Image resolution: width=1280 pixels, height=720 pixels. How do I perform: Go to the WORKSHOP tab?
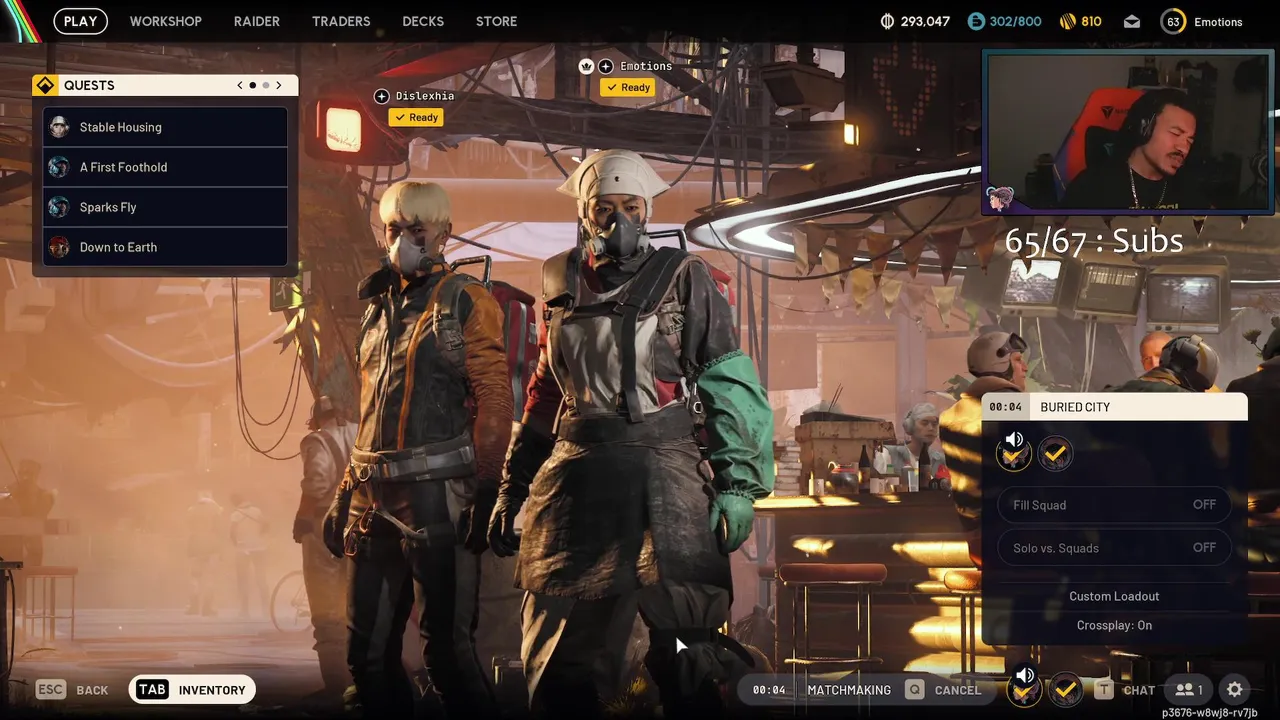(166, 21)
